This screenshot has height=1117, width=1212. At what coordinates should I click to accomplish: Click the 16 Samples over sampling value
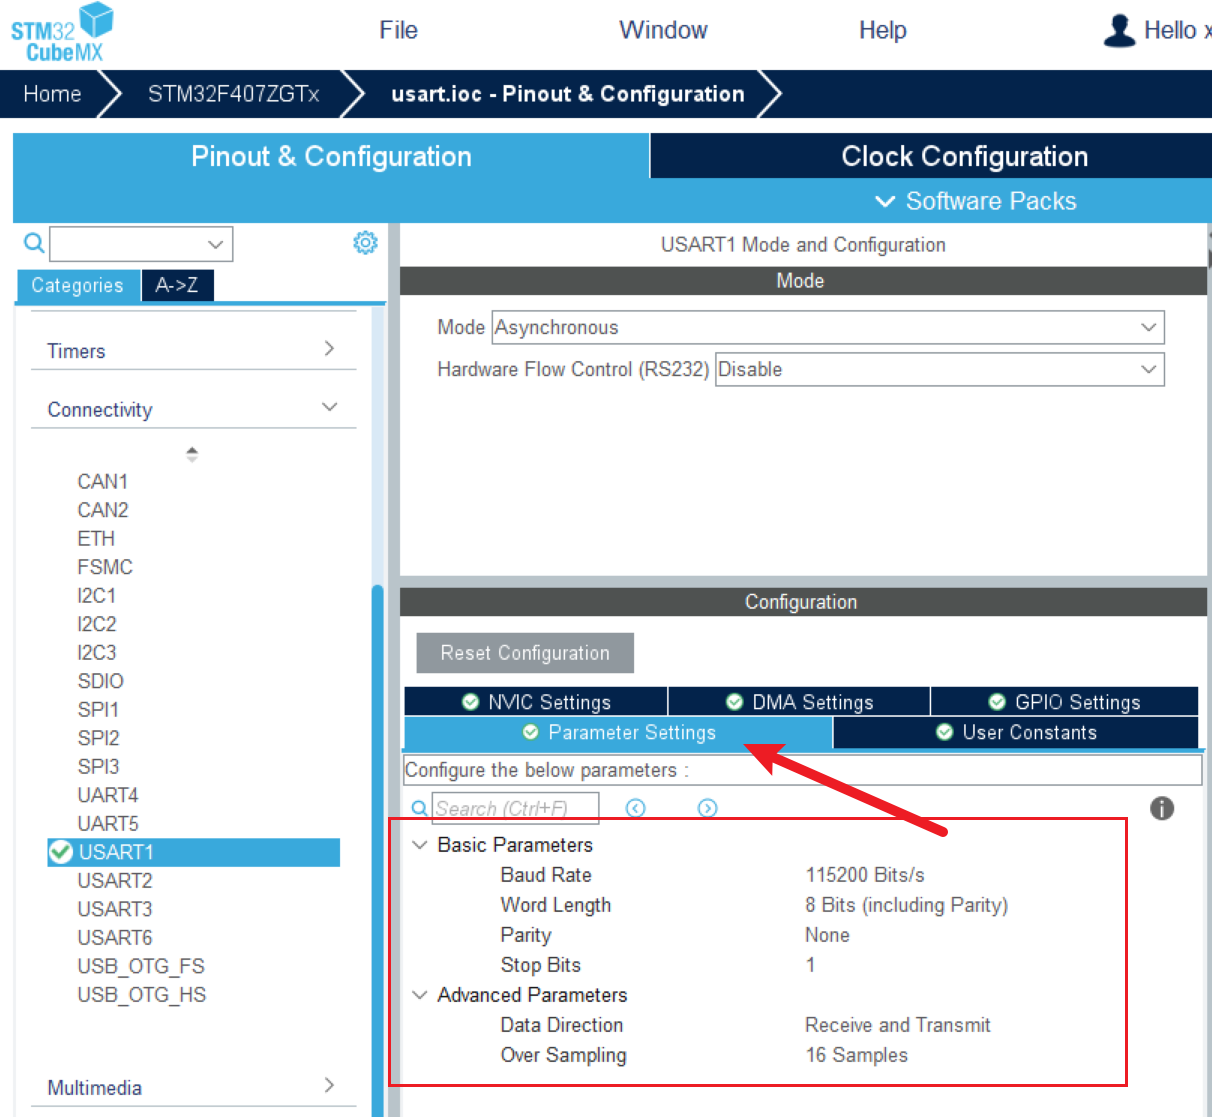[857, 1055]
